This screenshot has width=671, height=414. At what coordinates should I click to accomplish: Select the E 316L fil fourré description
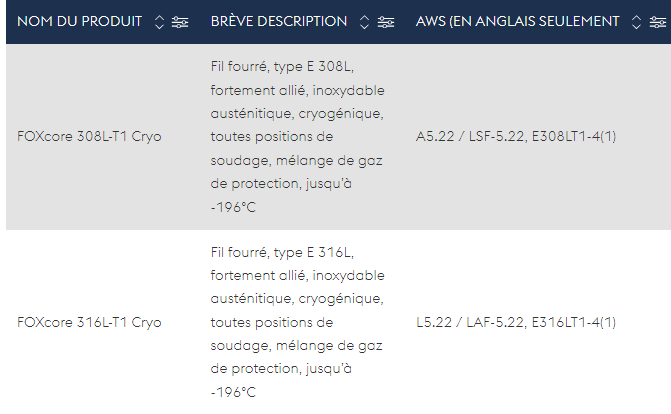click(297, 322)
